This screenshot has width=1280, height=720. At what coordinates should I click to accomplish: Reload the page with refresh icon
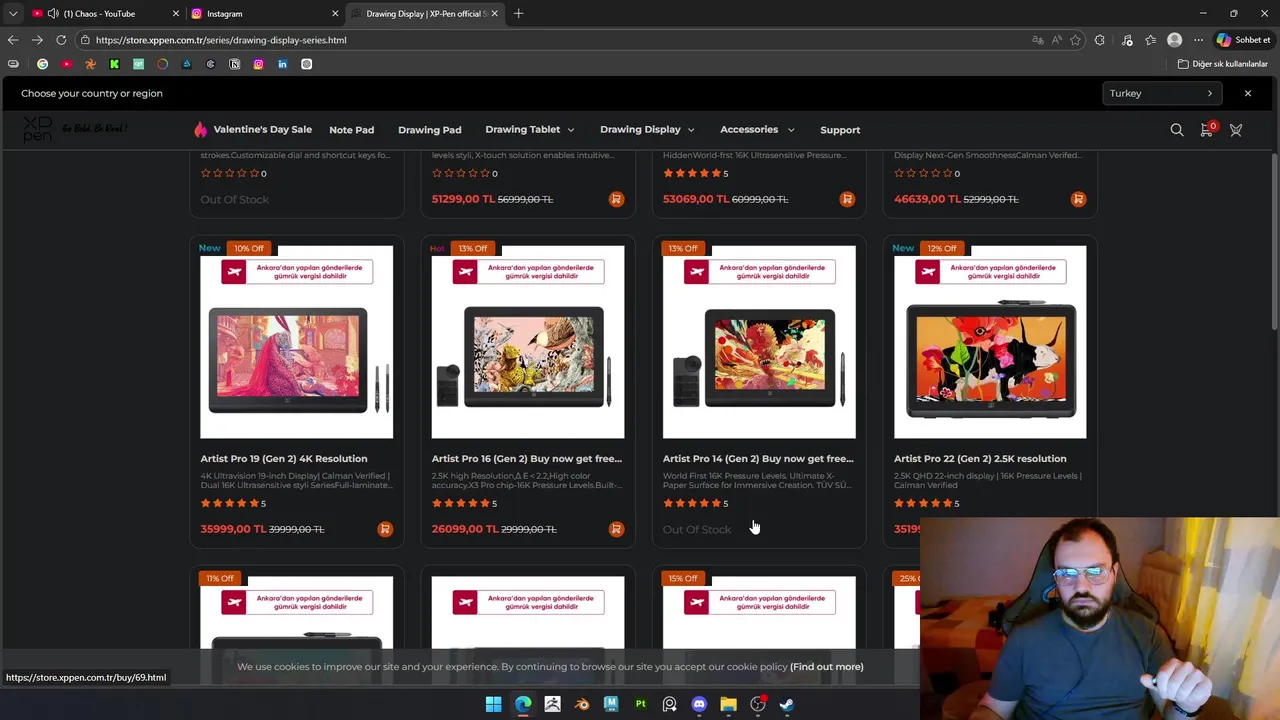pyautogui.click(x=61, y=40)
